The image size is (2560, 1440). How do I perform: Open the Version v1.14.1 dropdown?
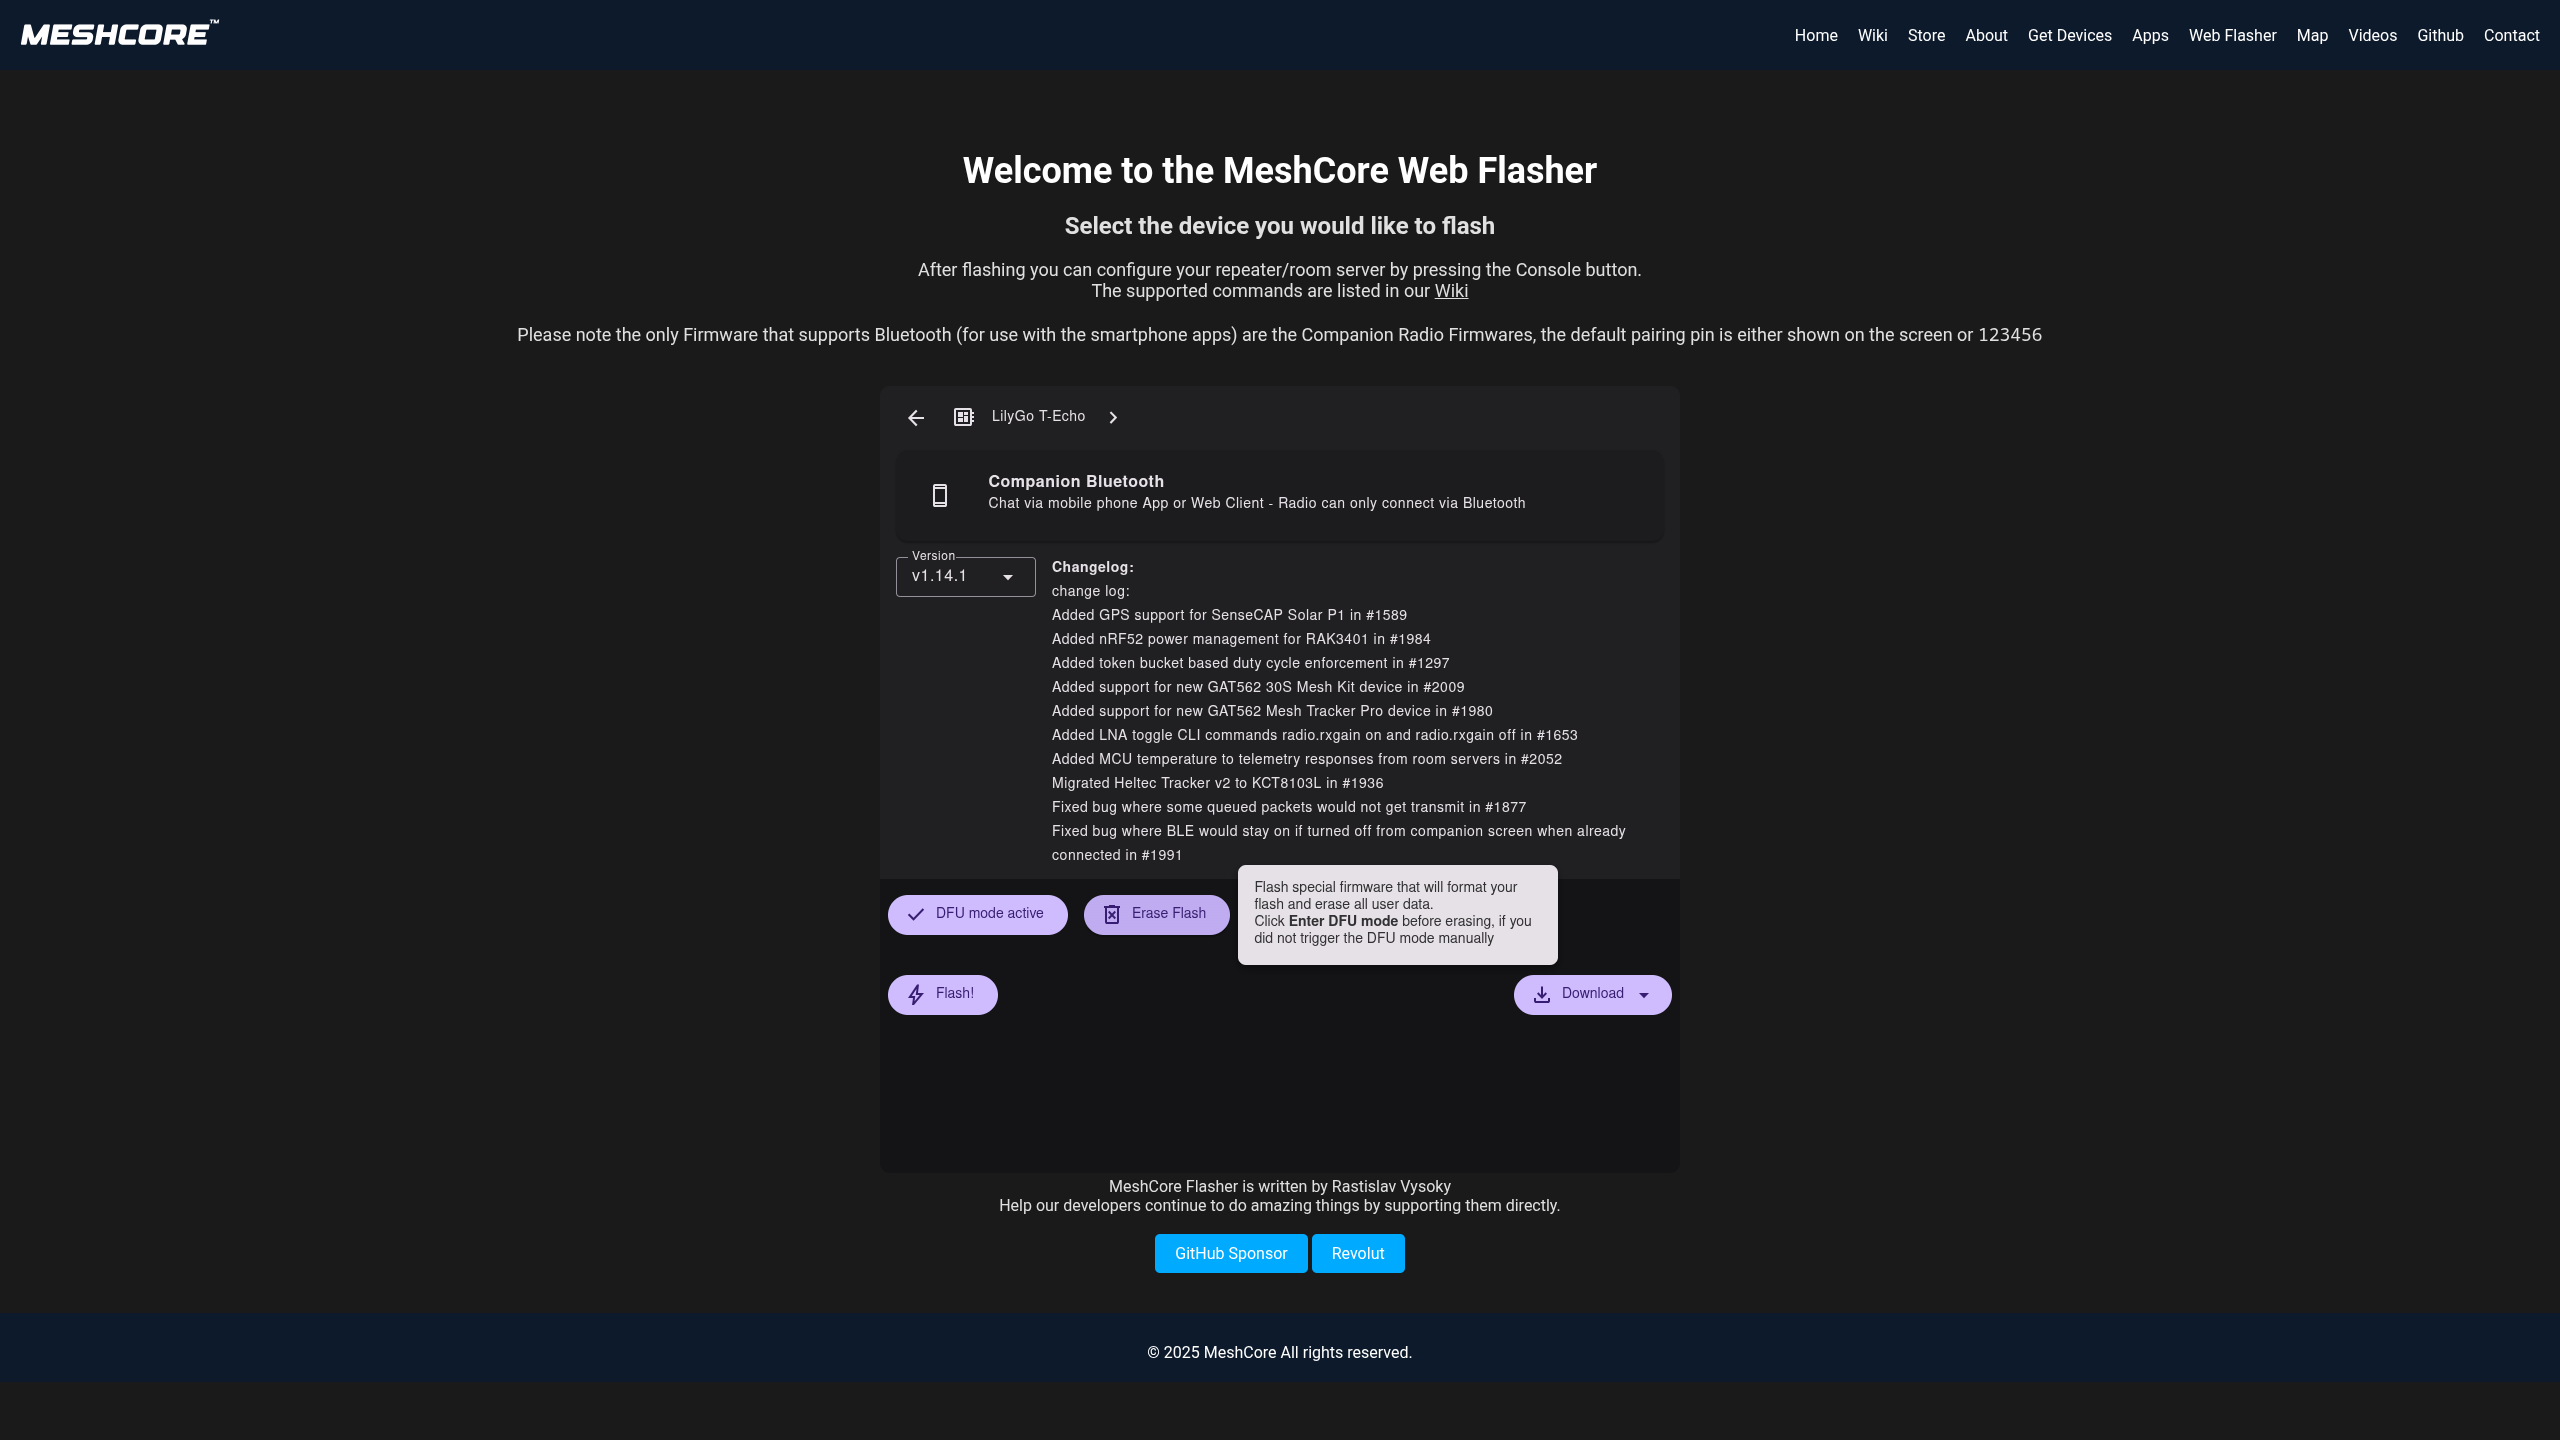965,577
